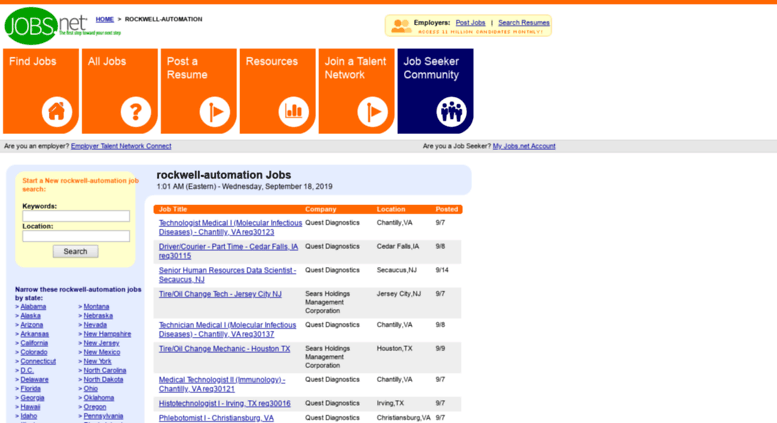Viewport: 777px width, 423px height.
Task: Narrow jobs to New York
Action: pos(97,362)
